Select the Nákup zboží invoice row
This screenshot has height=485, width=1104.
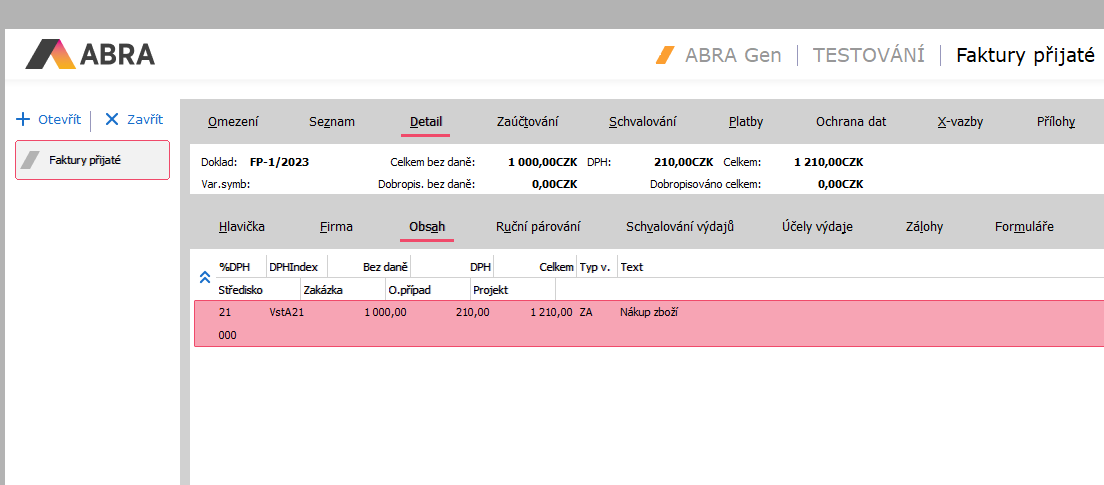648,312
